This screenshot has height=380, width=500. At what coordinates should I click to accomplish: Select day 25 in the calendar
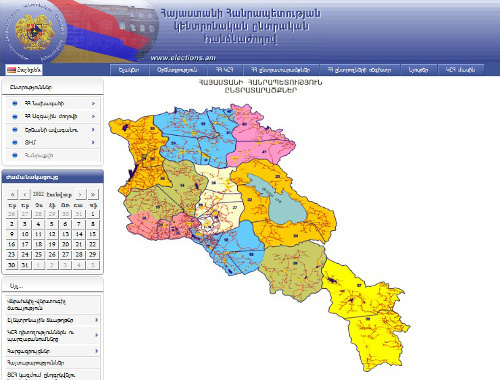pos(38,254)
